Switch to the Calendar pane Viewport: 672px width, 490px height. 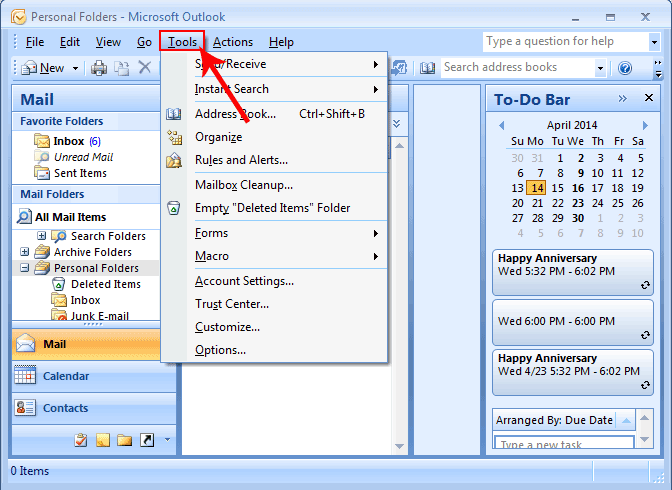tap(94, 376)
